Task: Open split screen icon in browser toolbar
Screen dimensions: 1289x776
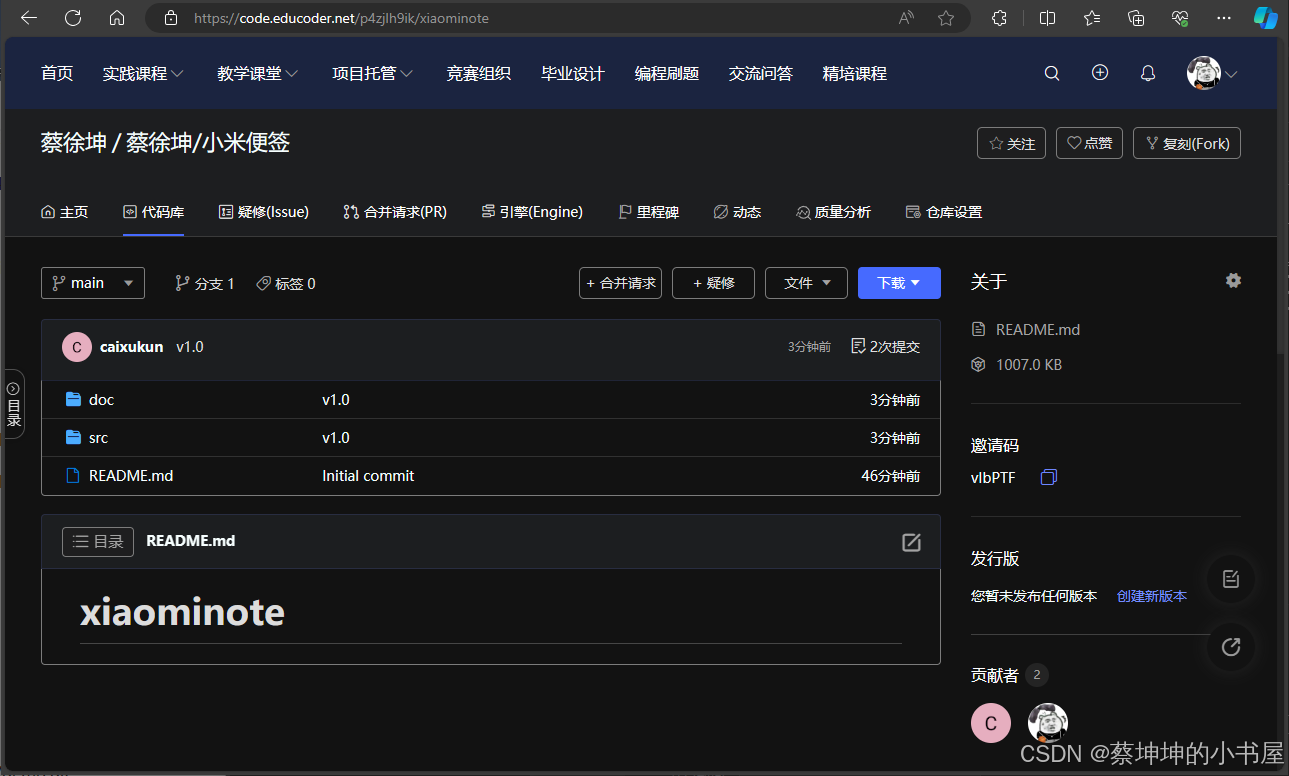Action: click(1047, 18)
